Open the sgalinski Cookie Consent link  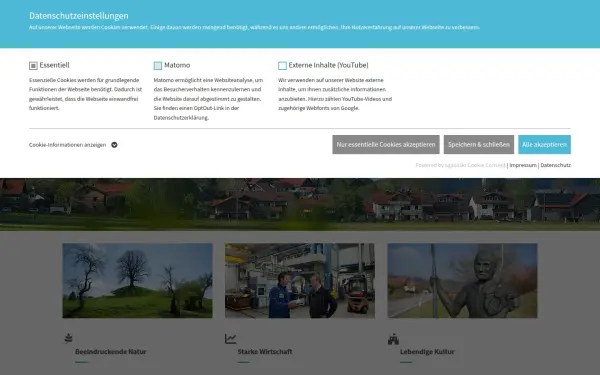click(475, 165)
